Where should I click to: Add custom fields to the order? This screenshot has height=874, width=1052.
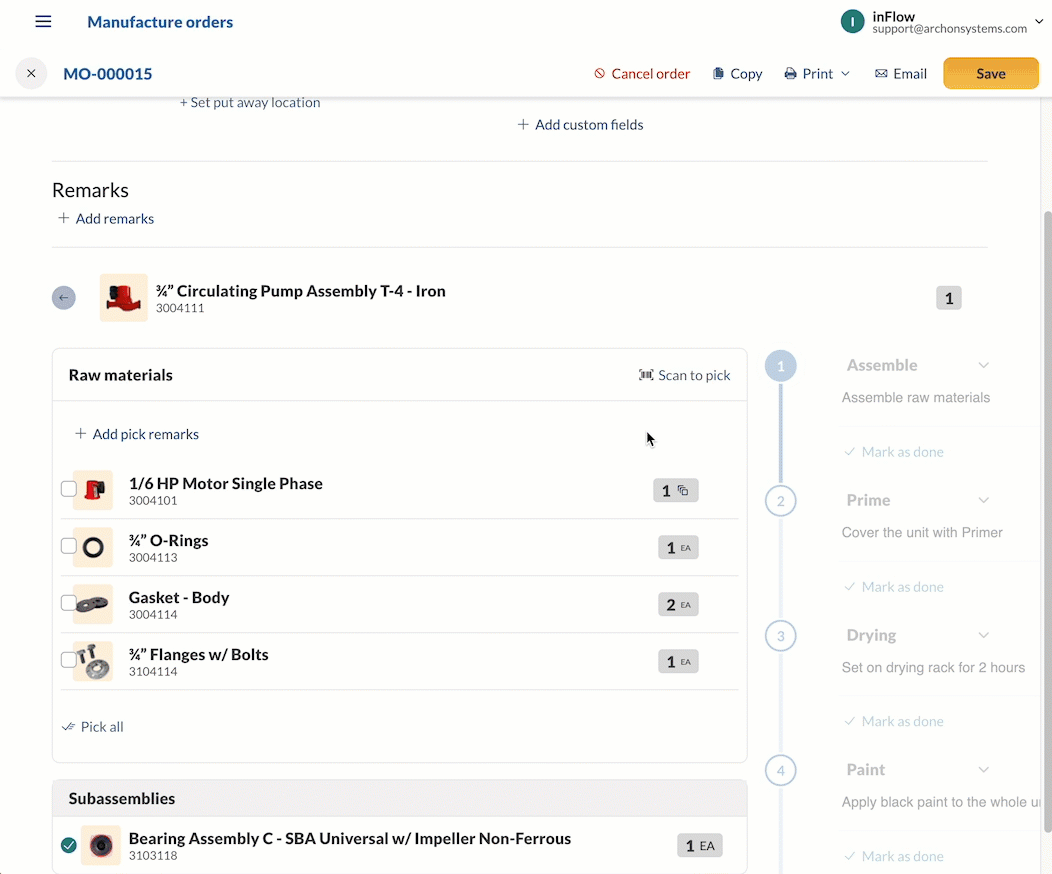(x=580, y=125)
